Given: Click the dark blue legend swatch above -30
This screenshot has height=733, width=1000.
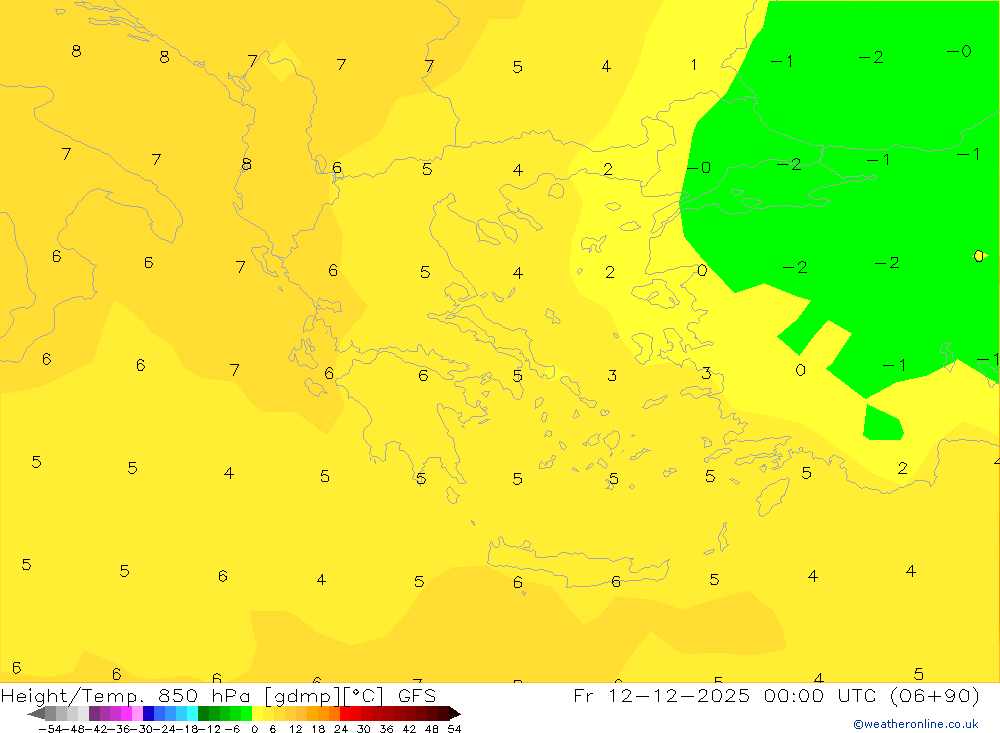Looking at the screenshot, I should point(148,713).
